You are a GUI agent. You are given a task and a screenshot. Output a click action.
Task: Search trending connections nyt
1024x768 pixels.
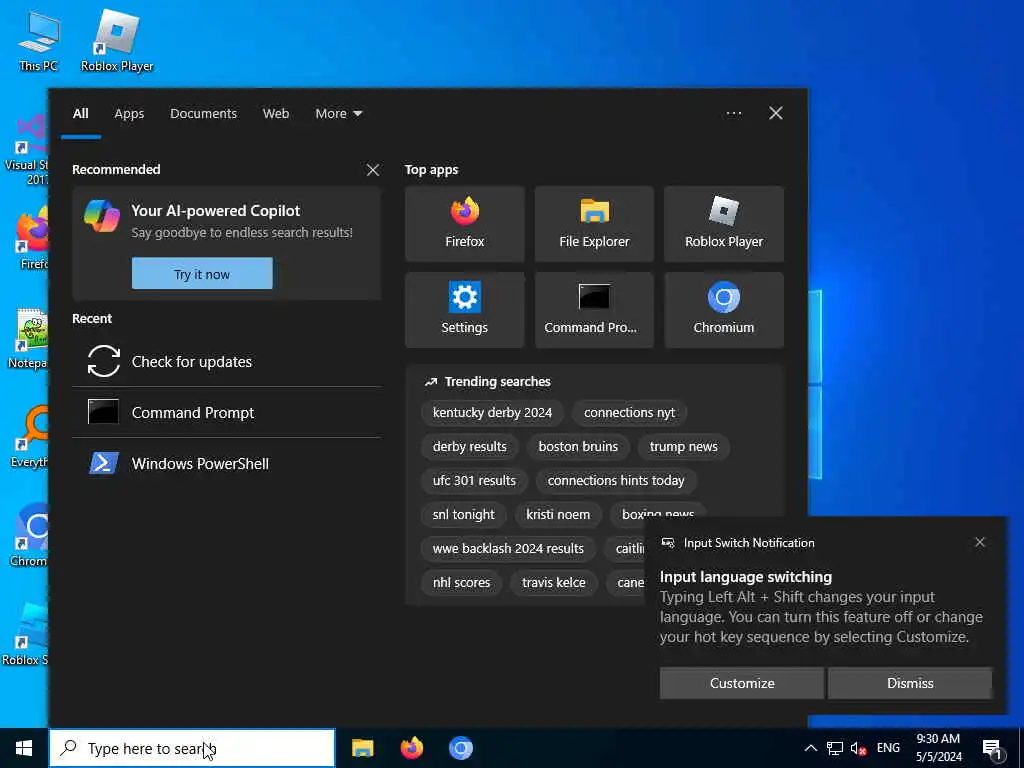click(x=630, y=413)
